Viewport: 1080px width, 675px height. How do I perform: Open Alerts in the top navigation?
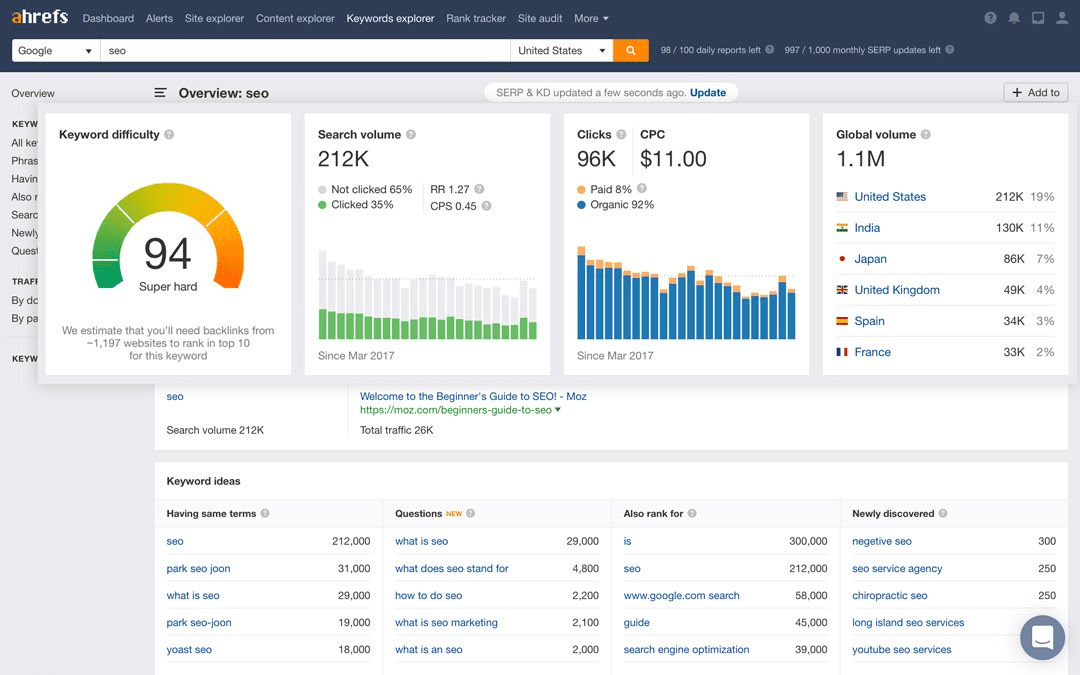[159, 19]
